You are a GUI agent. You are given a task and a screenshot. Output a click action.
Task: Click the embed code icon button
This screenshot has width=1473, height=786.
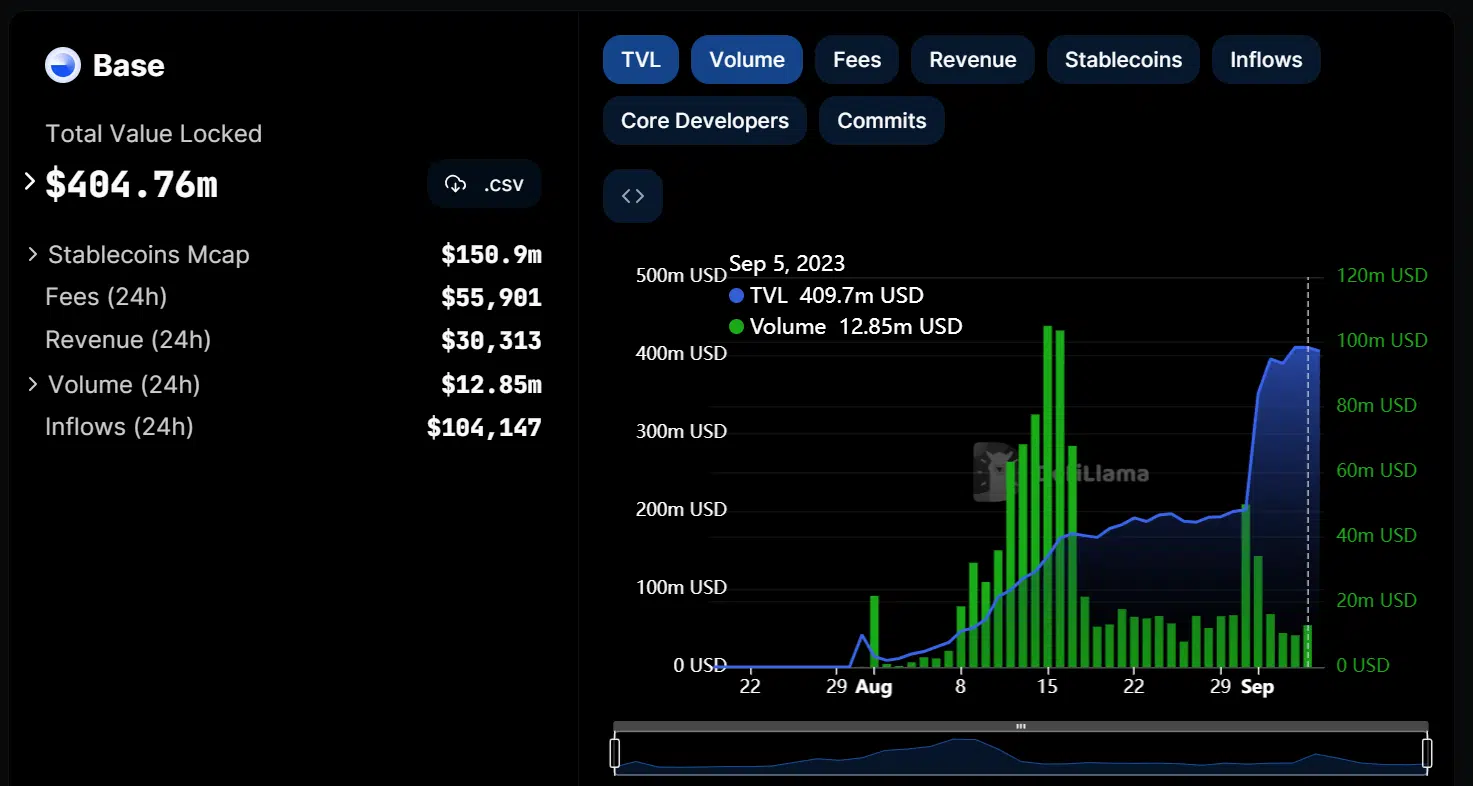tap(633, 196)
